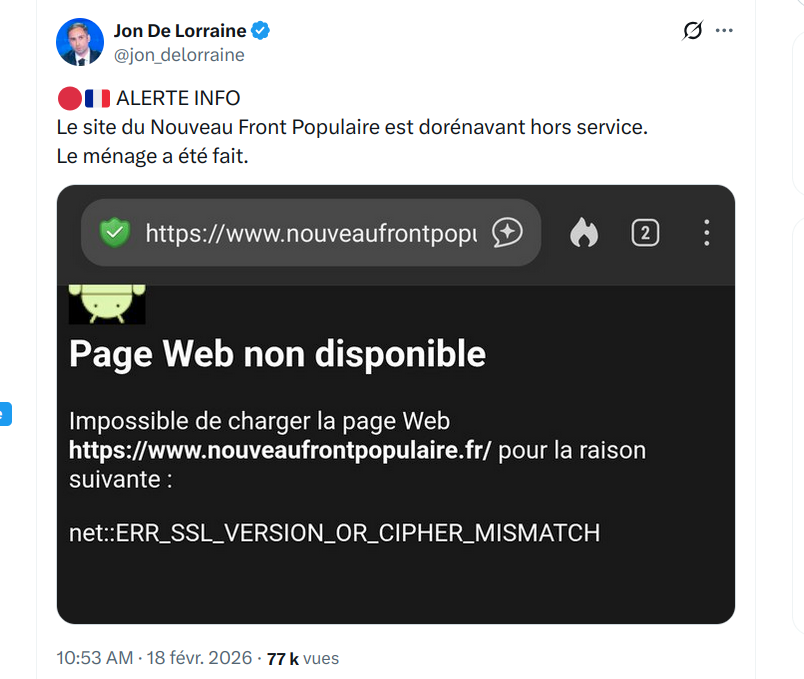The width and height of the screenshot is (804, 679).
Task: Click the French flag emoji in the tweet
Action: [x=97, y=98]
